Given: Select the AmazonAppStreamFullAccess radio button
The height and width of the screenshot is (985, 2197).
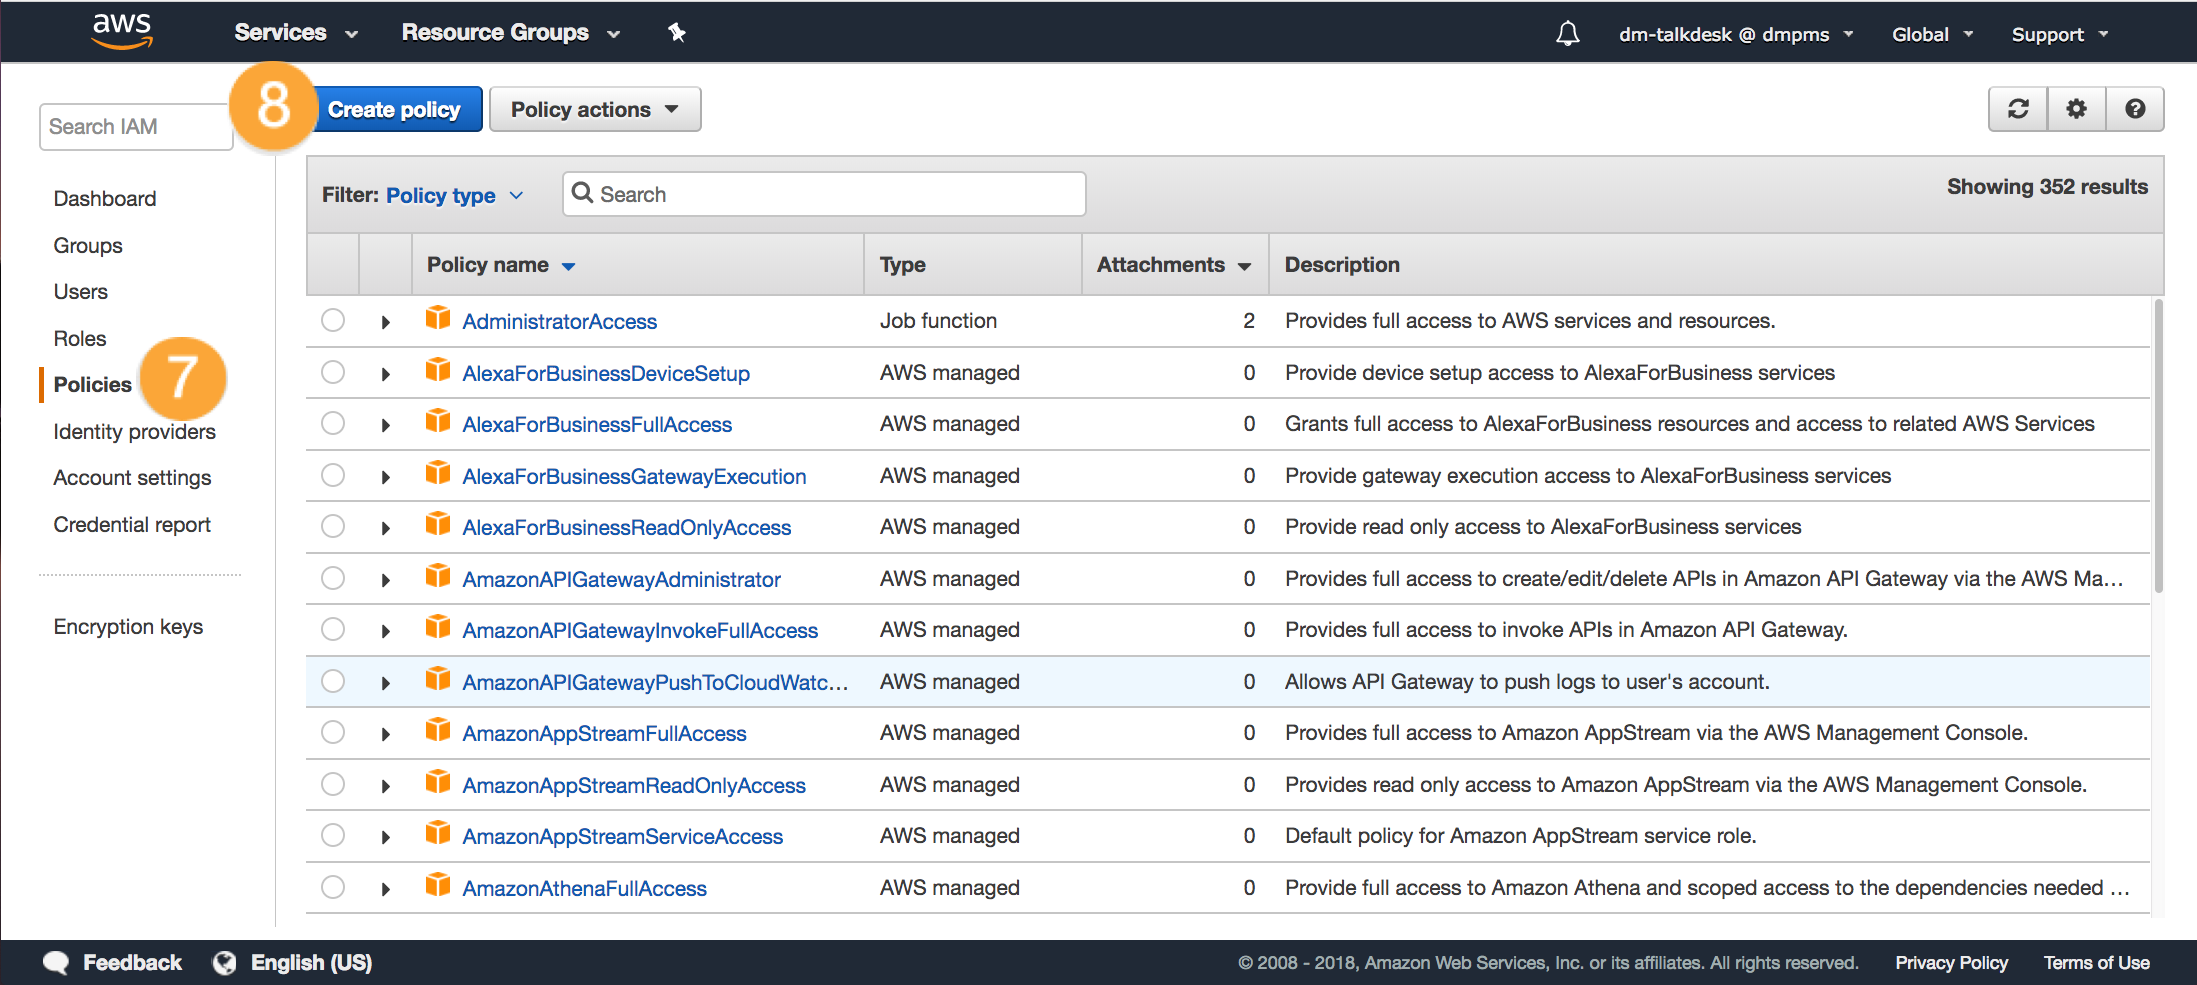Looking at the screenshot, I should point(333,732).
